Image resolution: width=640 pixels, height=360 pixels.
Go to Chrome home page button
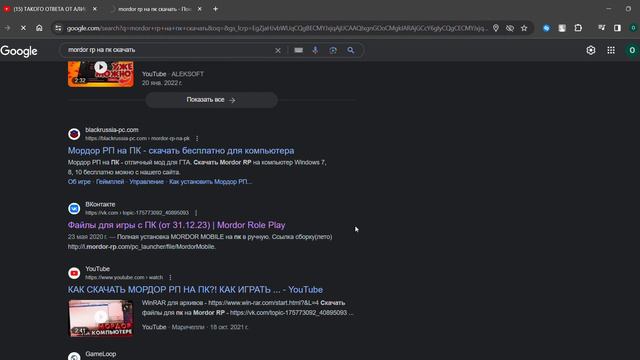[x=39, y=28]
